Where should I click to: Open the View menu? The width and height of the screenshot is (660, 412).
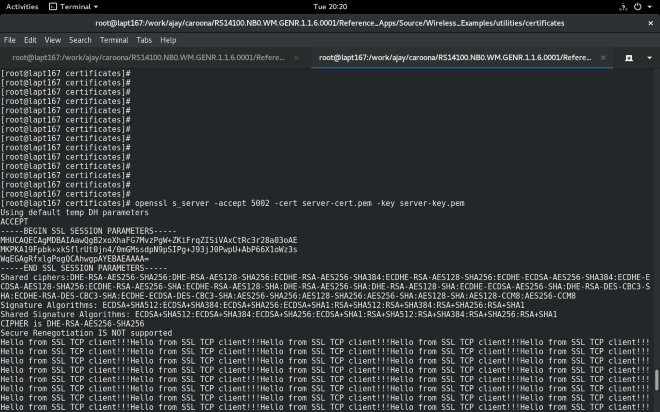pyautogui.click(x=52, y=40)
